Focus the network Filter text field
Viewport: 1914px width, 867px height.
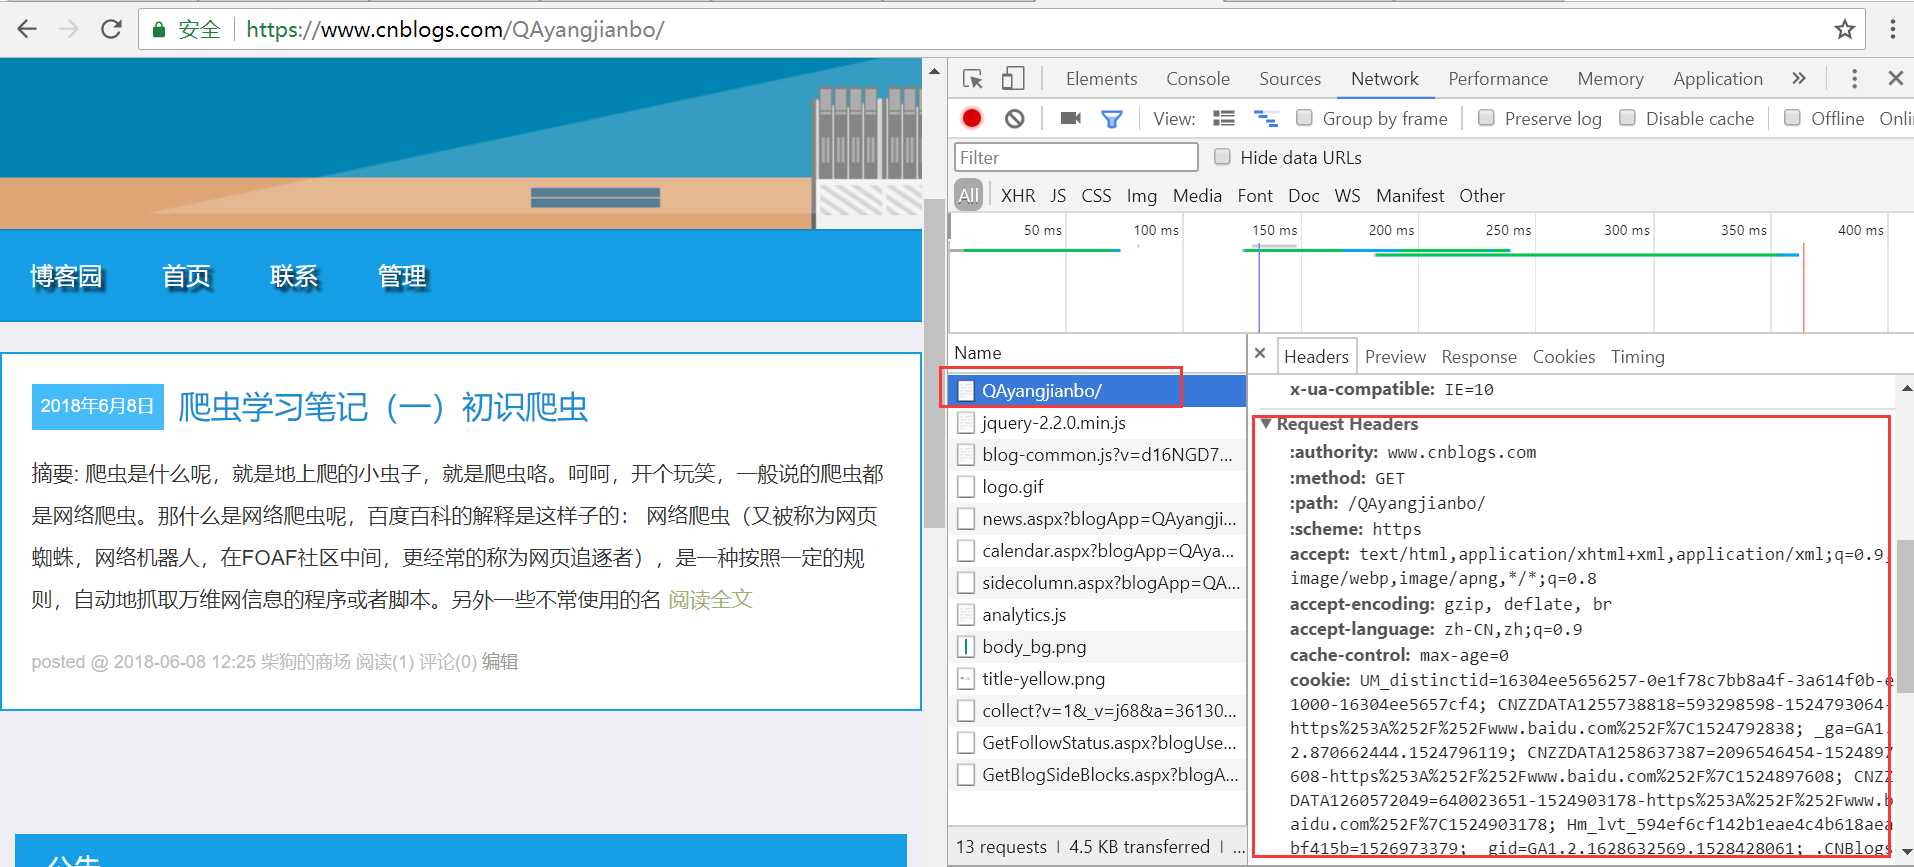click(x=1076, y=157)
